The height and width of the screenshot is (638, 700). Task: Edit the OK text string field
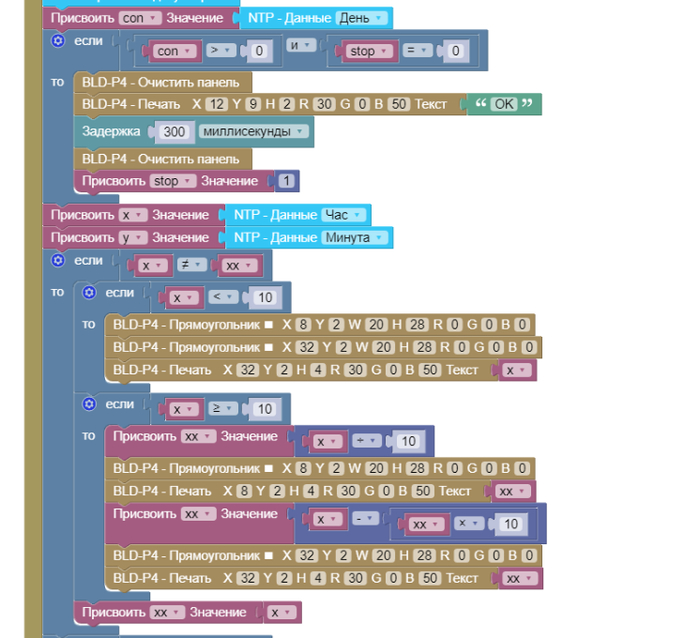(x=504, y=104)
